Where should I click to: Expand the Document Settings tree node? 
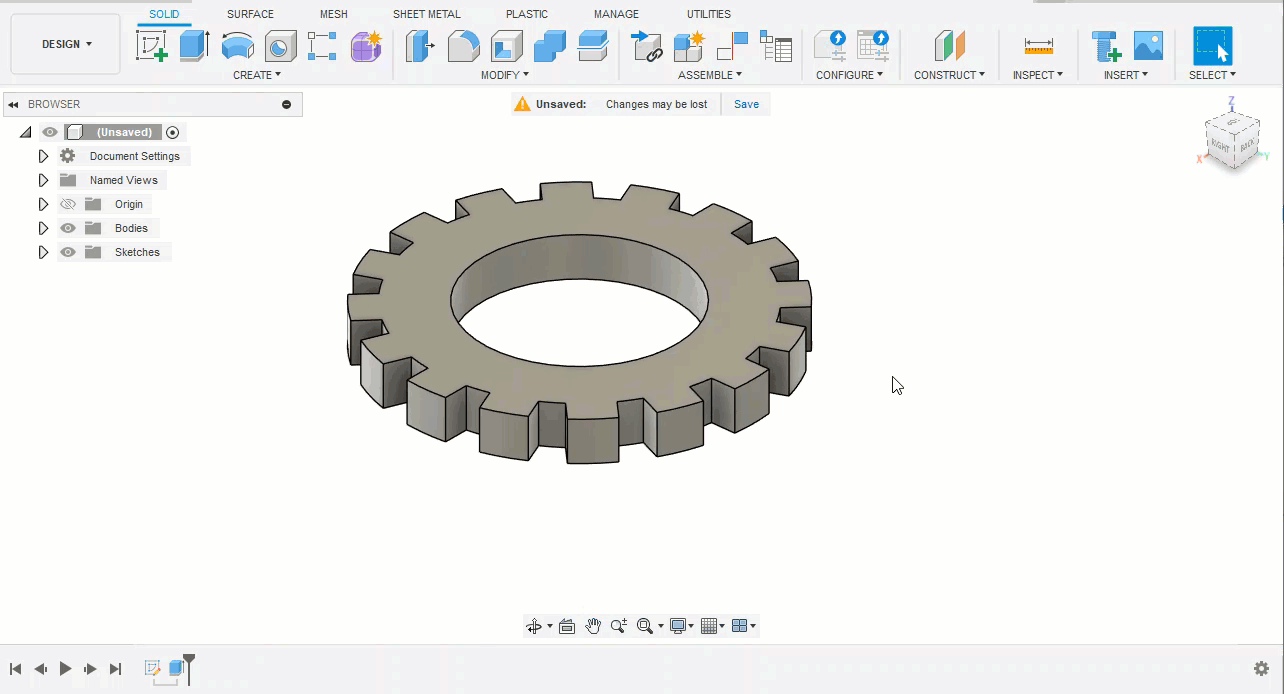click(x=43, y=156)
